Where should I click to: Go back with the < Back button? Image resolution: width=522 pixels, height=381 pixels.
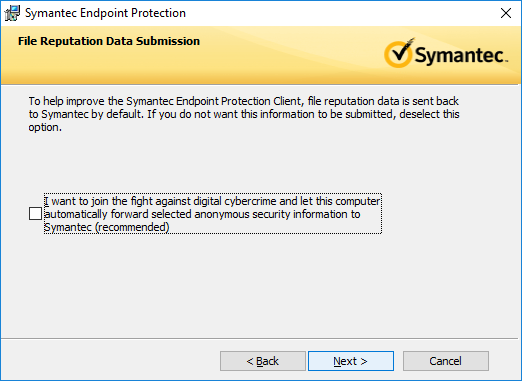[x=263, y=361]
